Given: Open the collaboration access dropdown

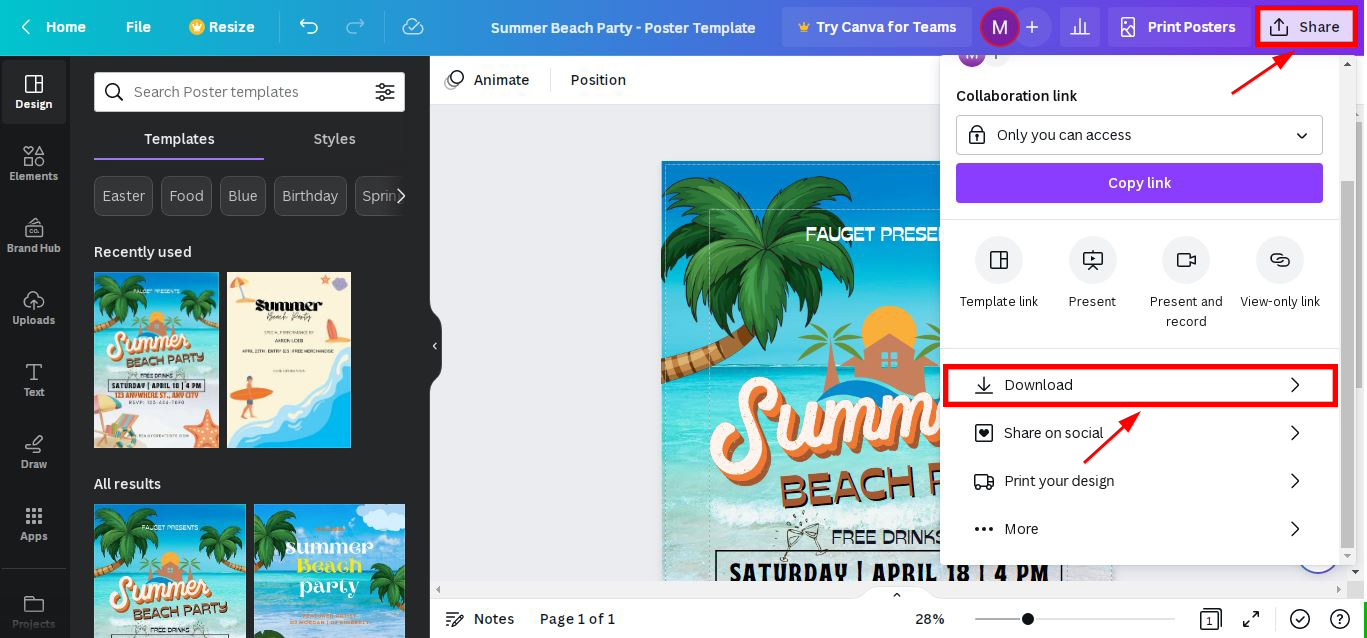Looking at the screenshot, I should [x=1139, y=135].
